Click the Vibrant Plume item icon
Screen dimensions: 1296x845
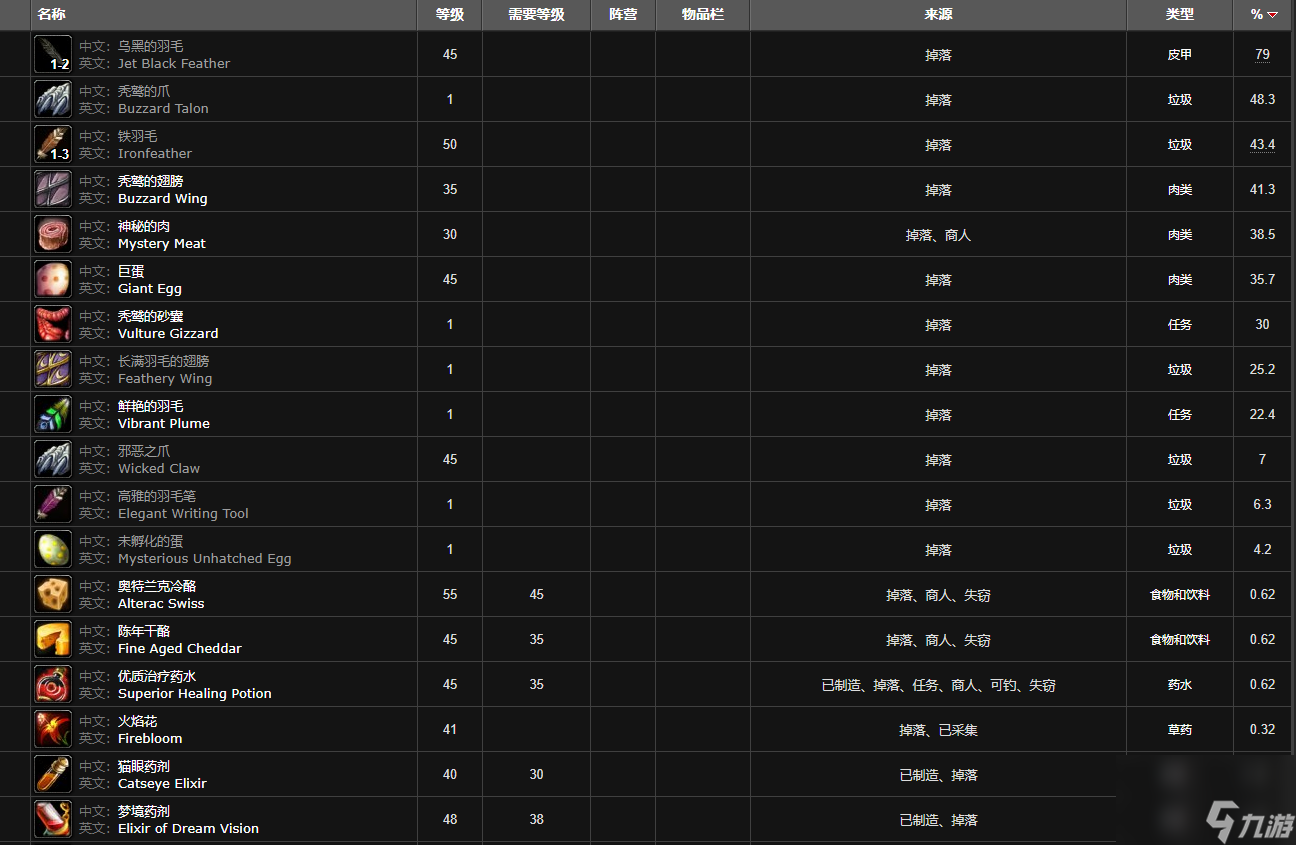point(53,415)
